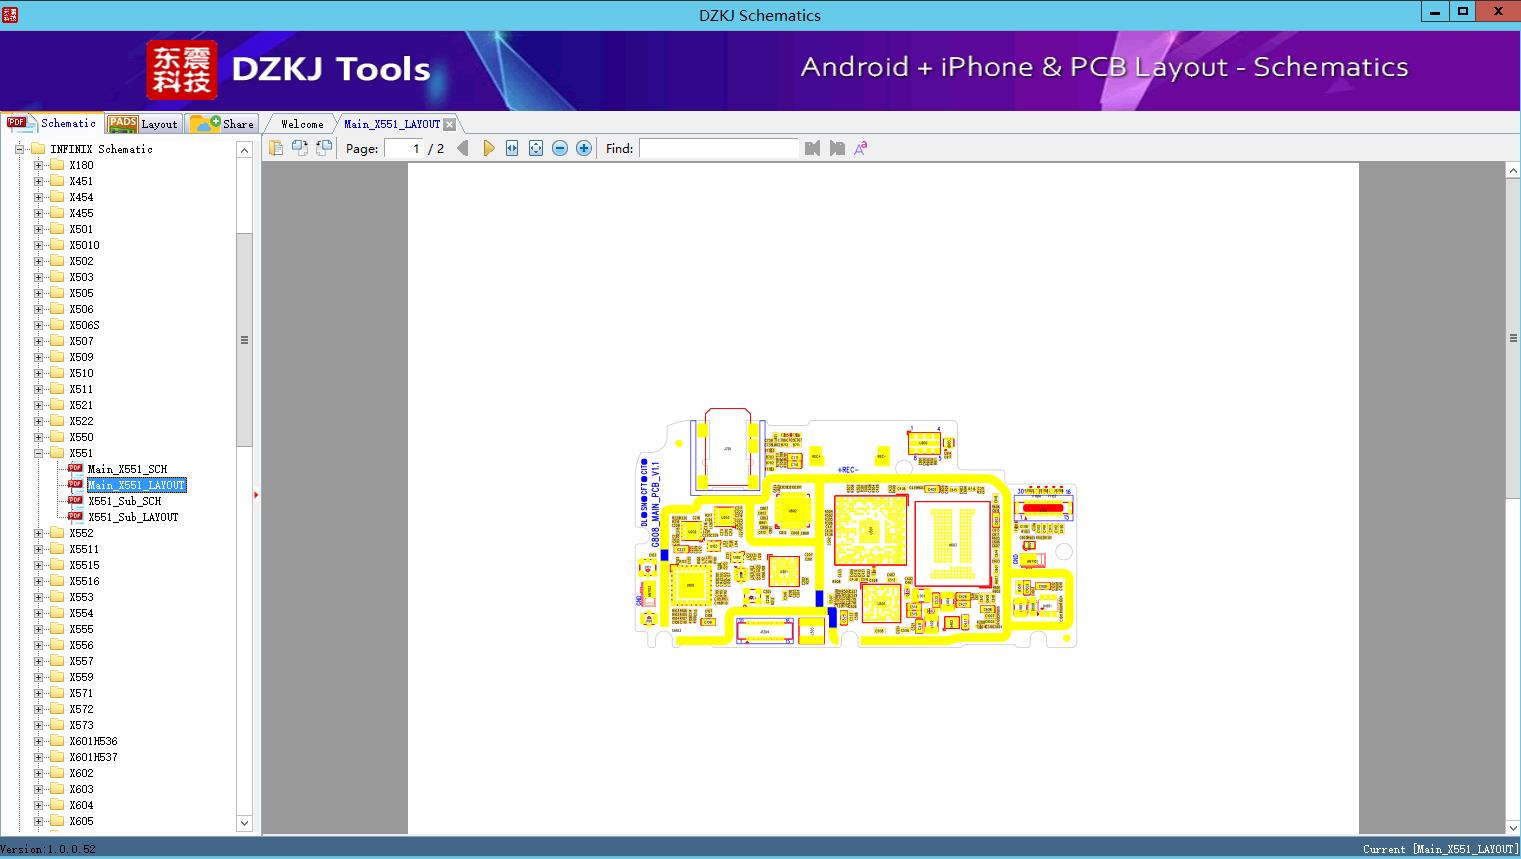Screen dimensions: 1521x859
Task: Zoom in with the plus button
Action: tap(584, 148)
